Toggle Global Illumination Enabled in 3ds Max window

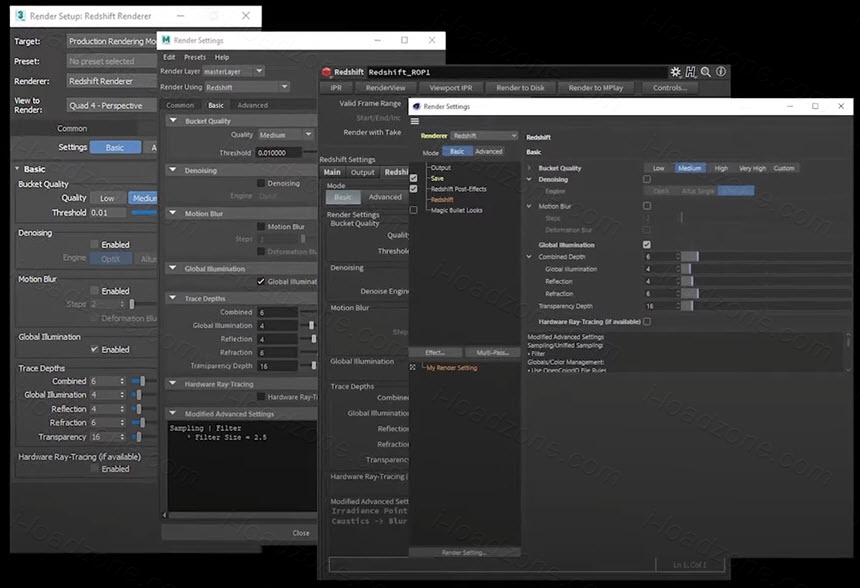tap(94, 349)
